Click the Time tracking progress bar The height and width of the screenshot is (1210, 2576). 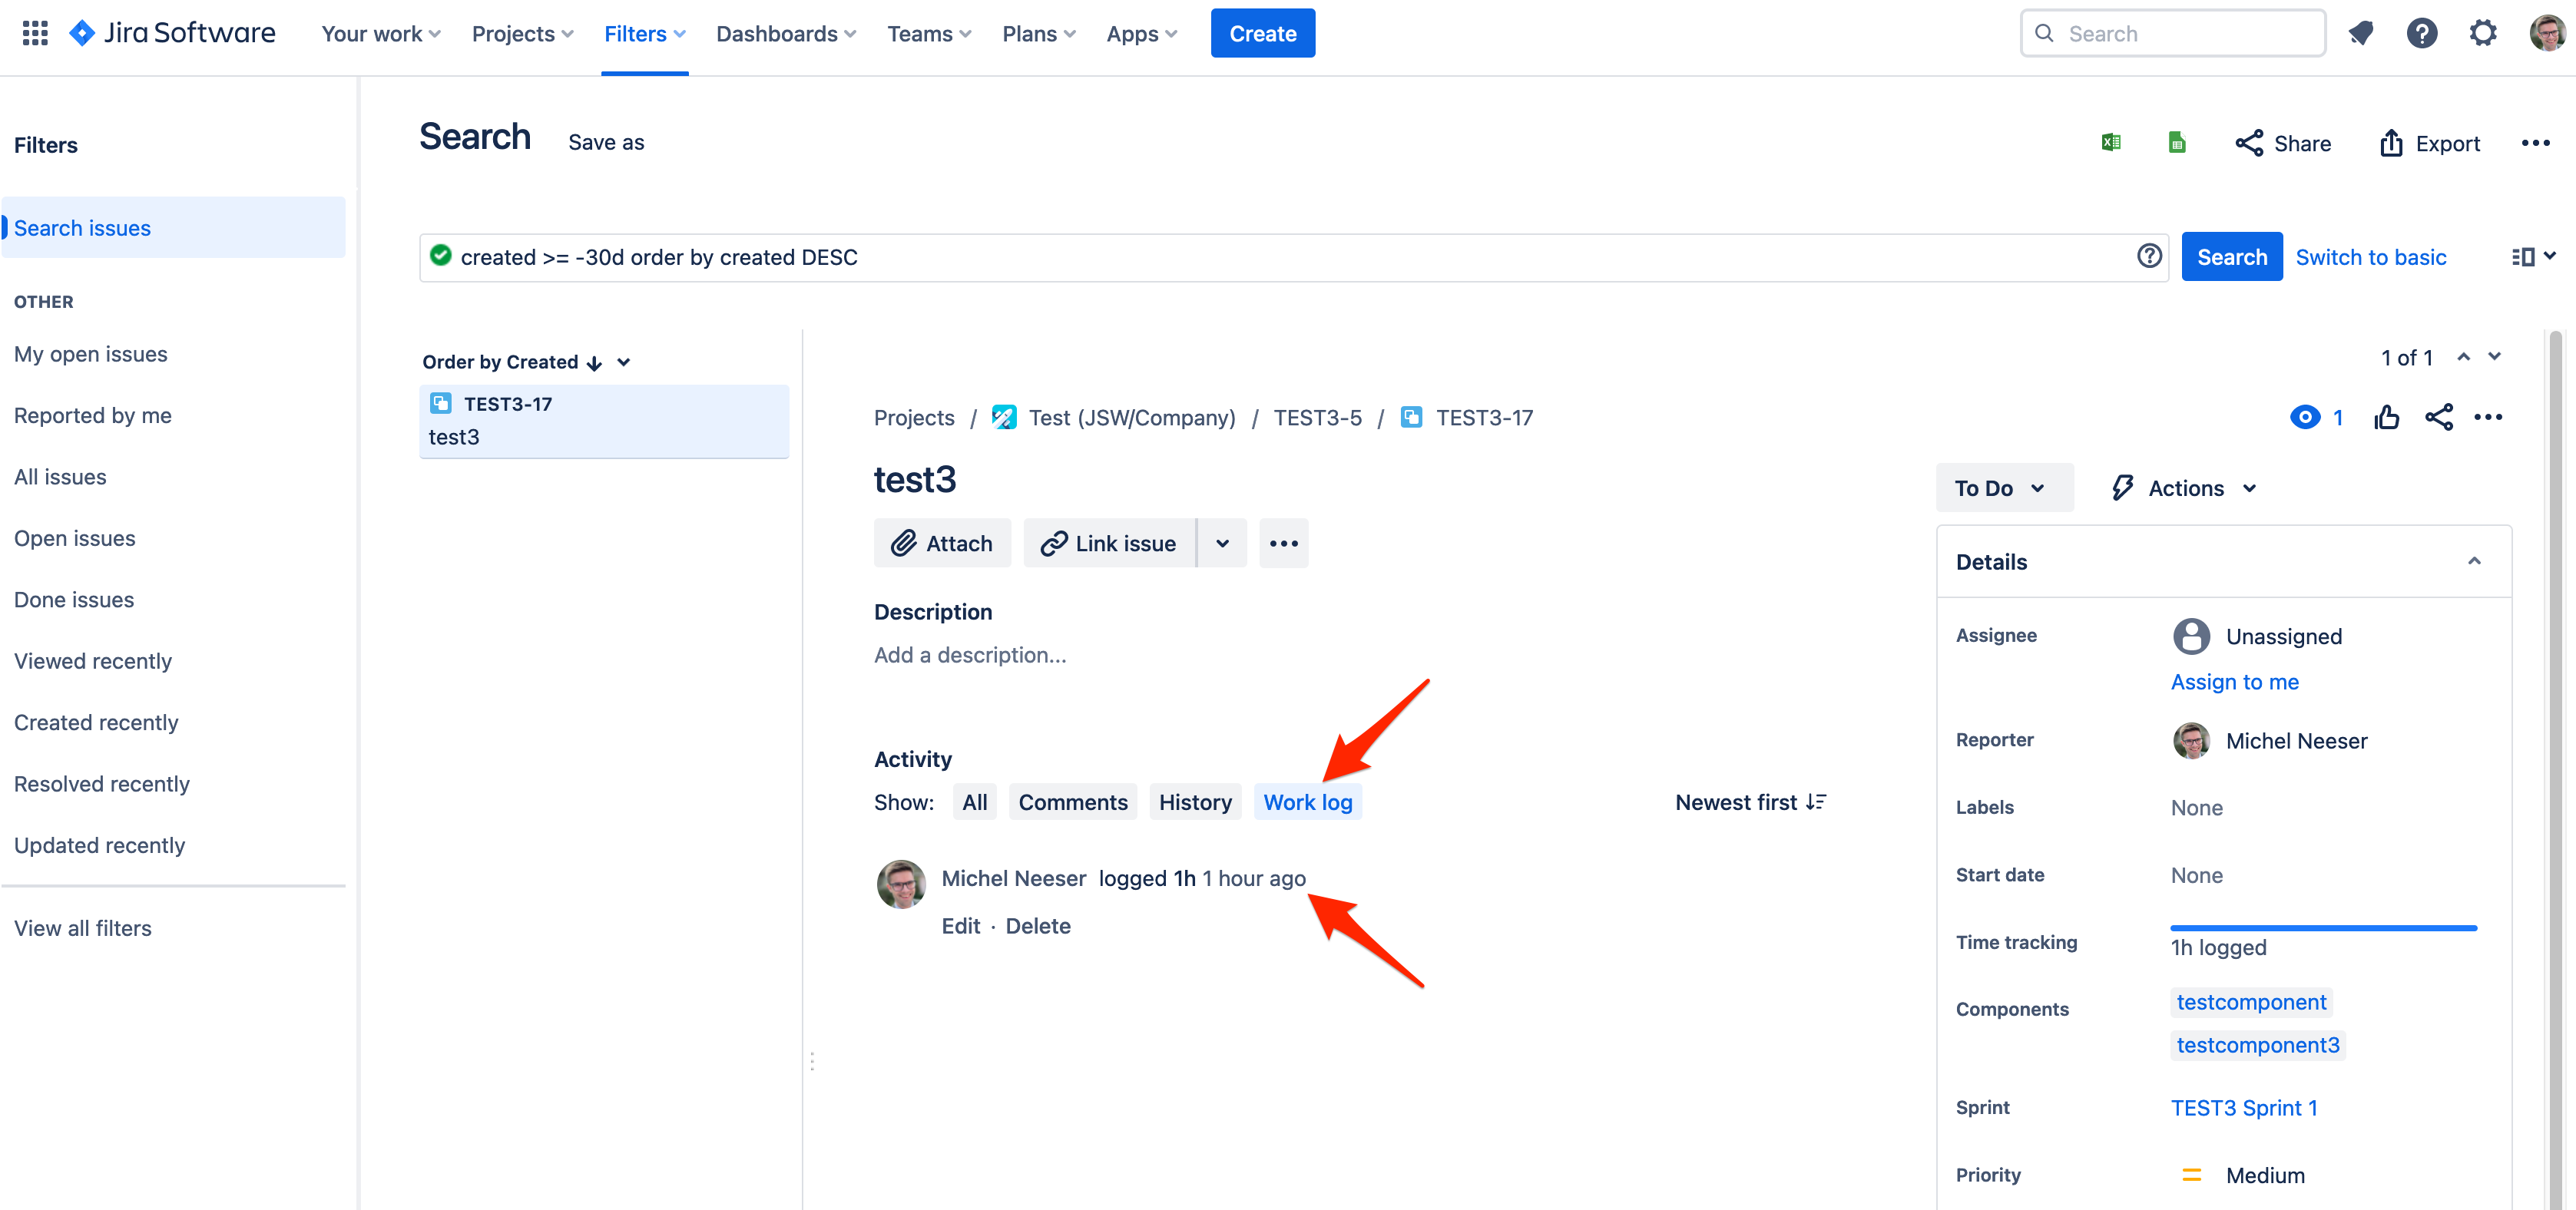tap(2322, 928)
